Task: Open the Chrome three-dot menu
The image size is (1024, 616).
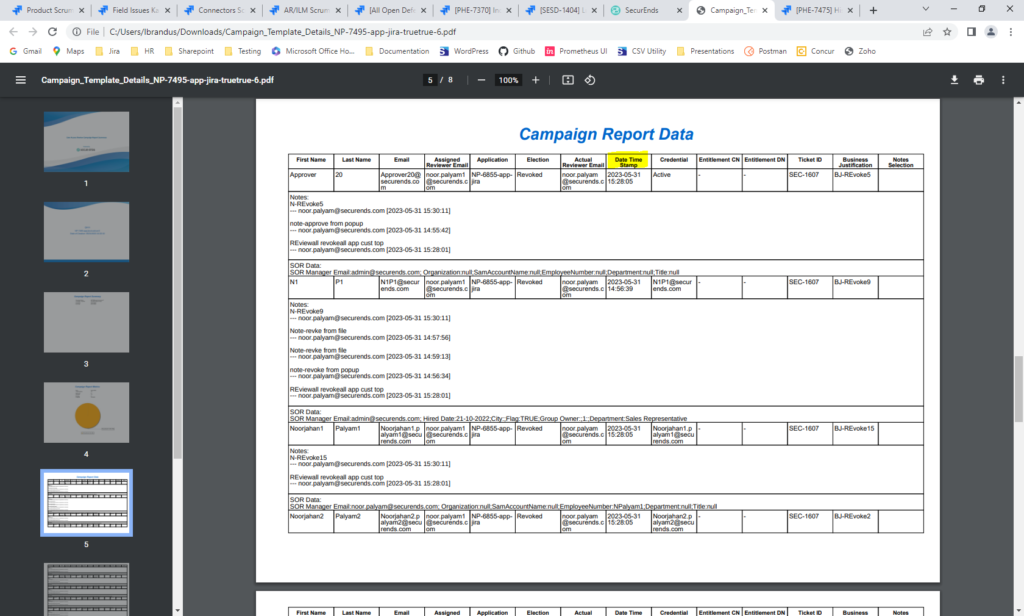Action: click(1010, 31)
